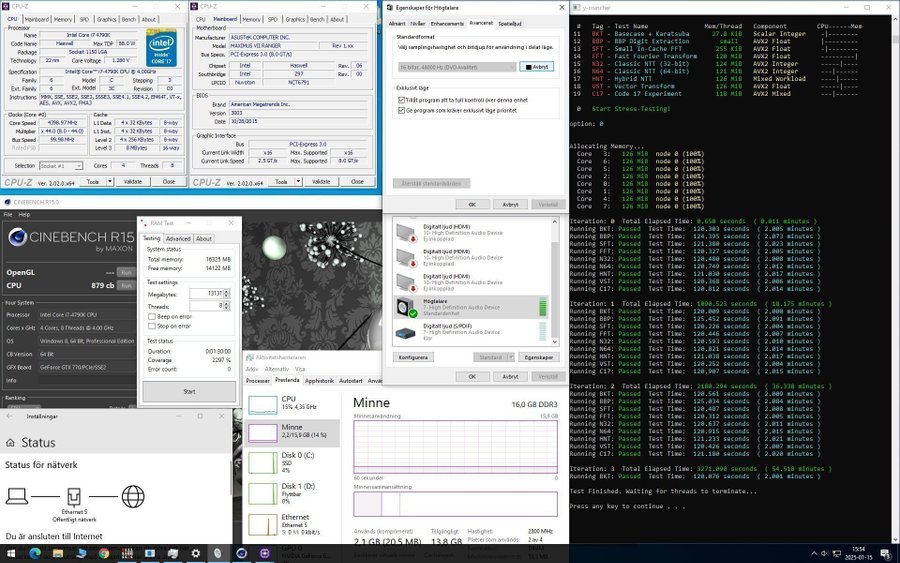
Task: Uncheck Tillåt program att ta full kontroll
Action: [x=402, y=100]
